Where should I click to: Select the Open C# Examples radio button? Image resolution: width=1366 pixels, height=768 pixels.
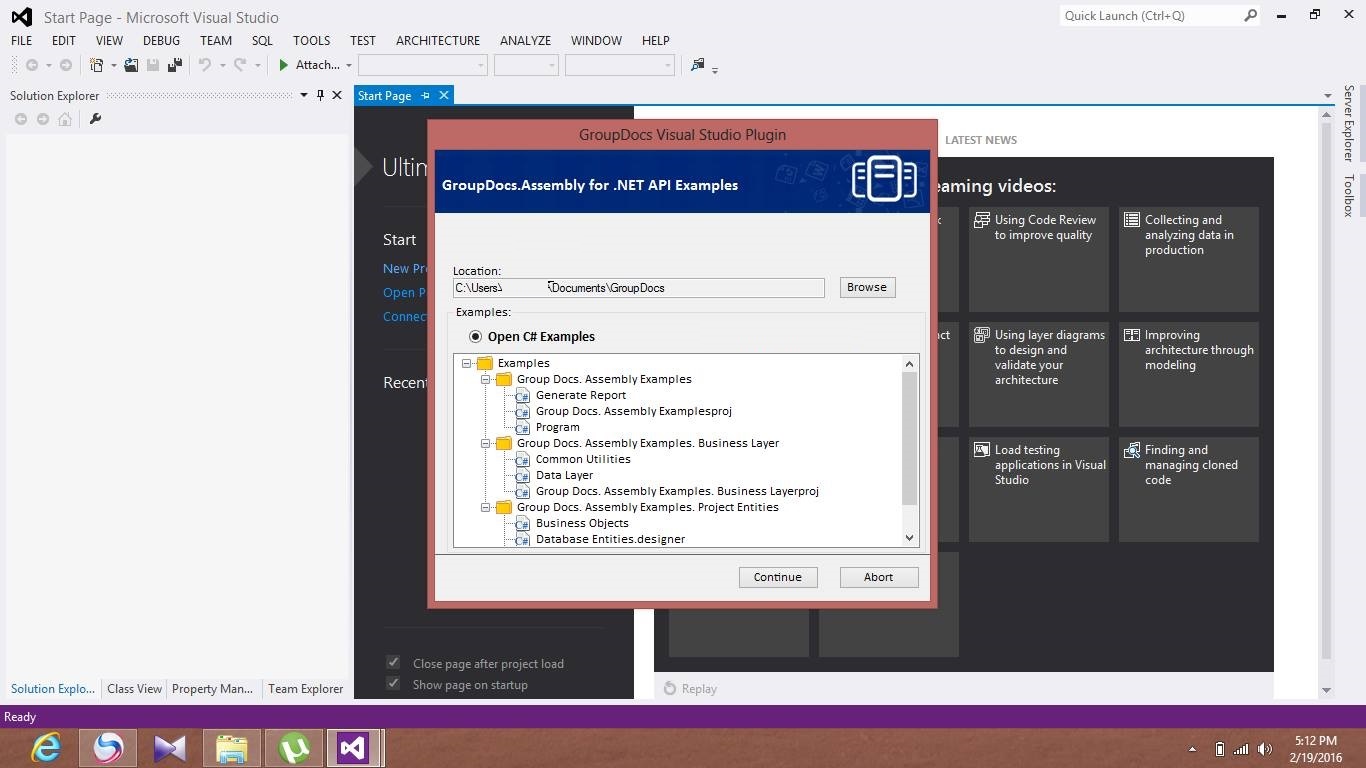click(x=475, y=336)
